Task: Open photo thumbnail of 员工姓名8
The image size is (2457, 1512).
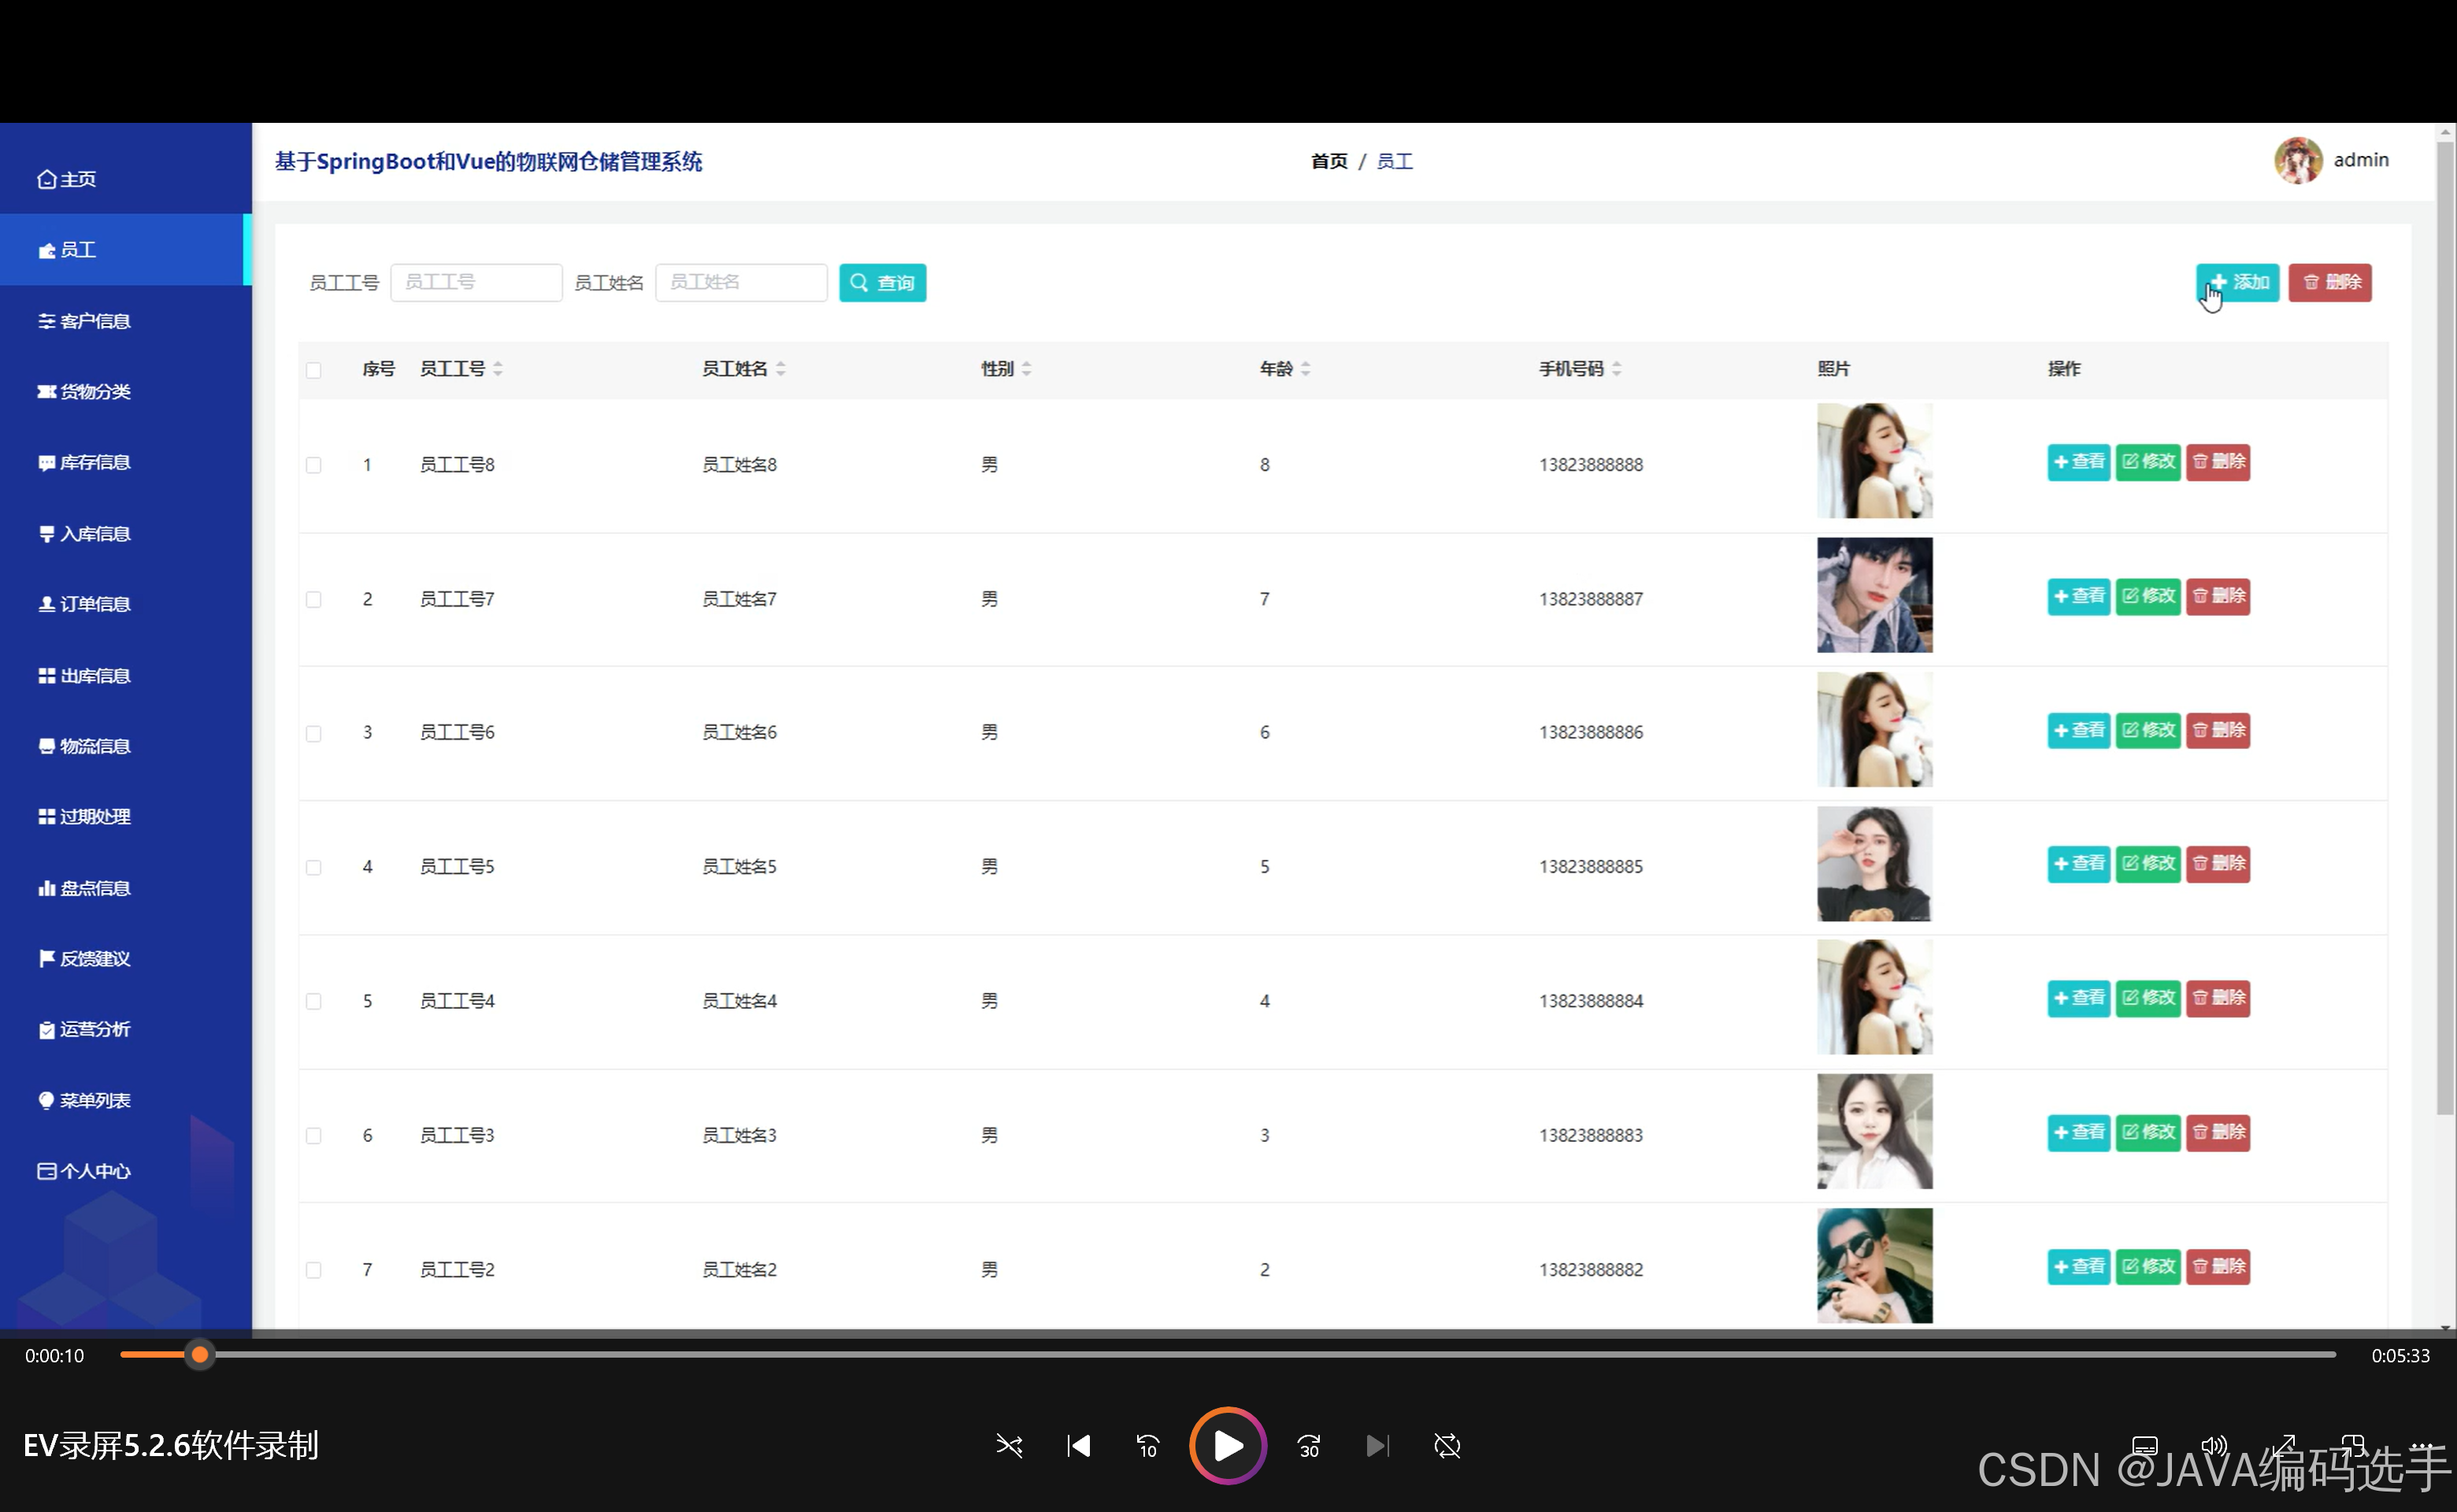Action: pyautogui.click(x=1874, y=461)
